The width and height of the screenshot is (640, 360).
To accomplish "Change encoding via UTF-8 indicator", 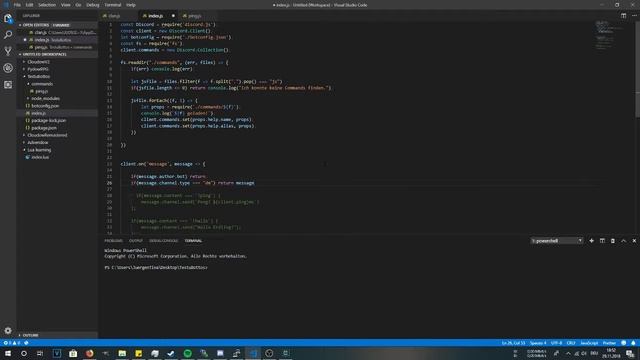I will pos(556,343).
